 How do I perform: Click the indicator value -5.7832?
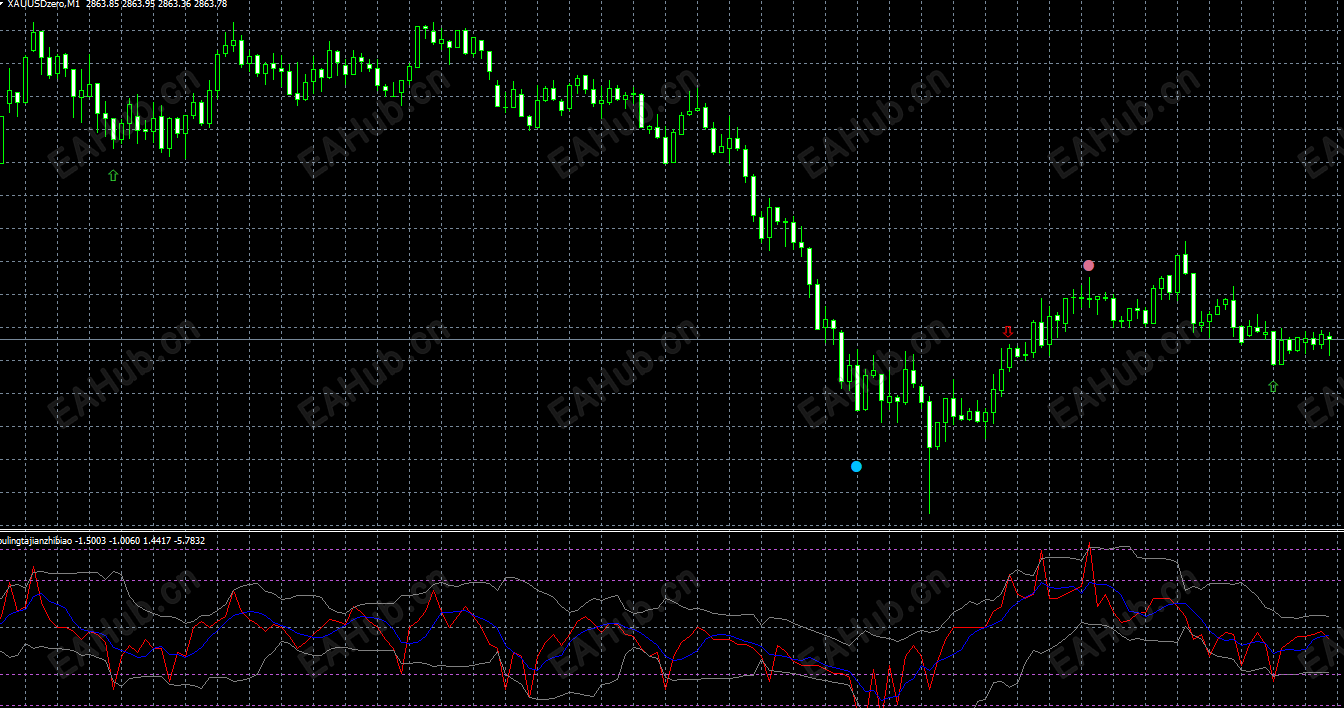(x=188, y=540)
